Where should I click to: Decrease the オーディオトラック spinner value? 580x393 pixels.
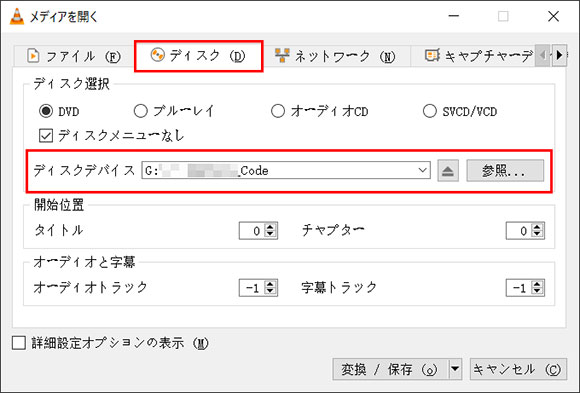coord(270,292)
